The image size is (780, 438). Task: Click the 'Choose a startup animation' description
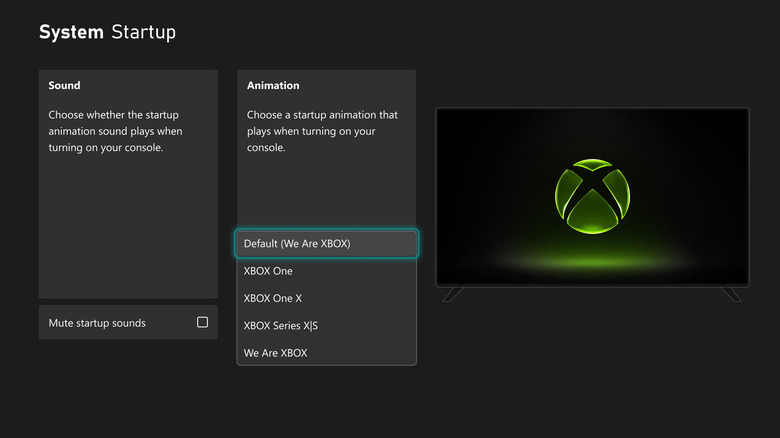coord(322,131)
